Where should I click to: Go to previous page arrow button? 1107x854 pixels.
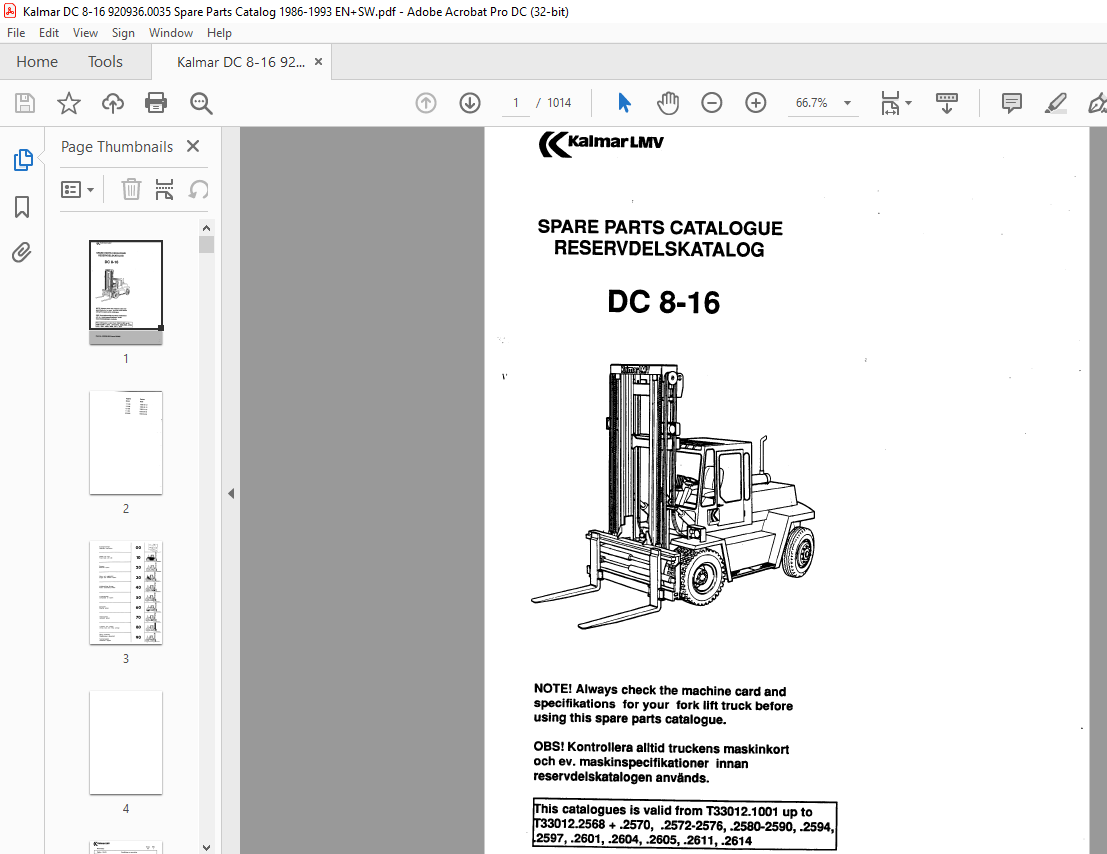(x=426, y=103)
